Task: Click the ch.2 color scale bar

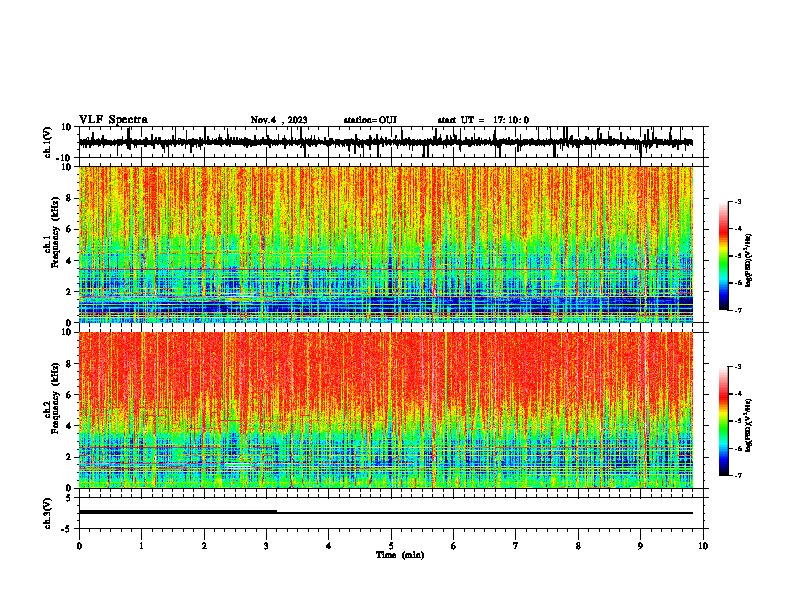Action: pos(724,421)
